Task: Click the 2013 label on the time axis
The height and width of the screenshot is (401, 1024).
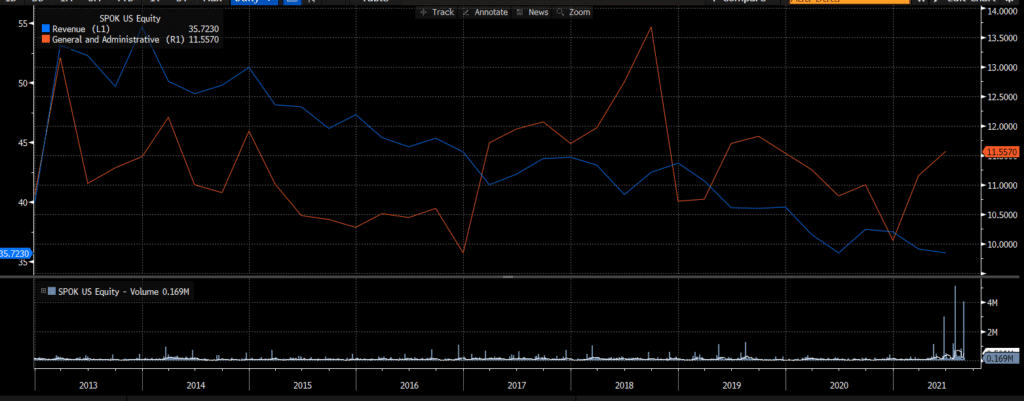Action: [x=87, y=384]
